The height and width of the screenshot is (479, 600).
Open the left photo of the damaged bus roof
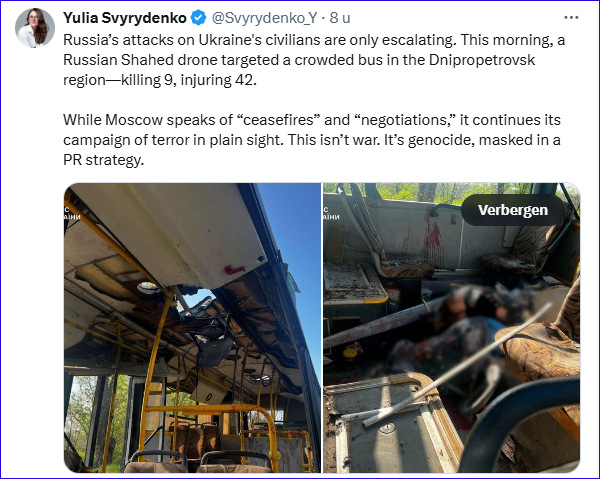(192, 328)
